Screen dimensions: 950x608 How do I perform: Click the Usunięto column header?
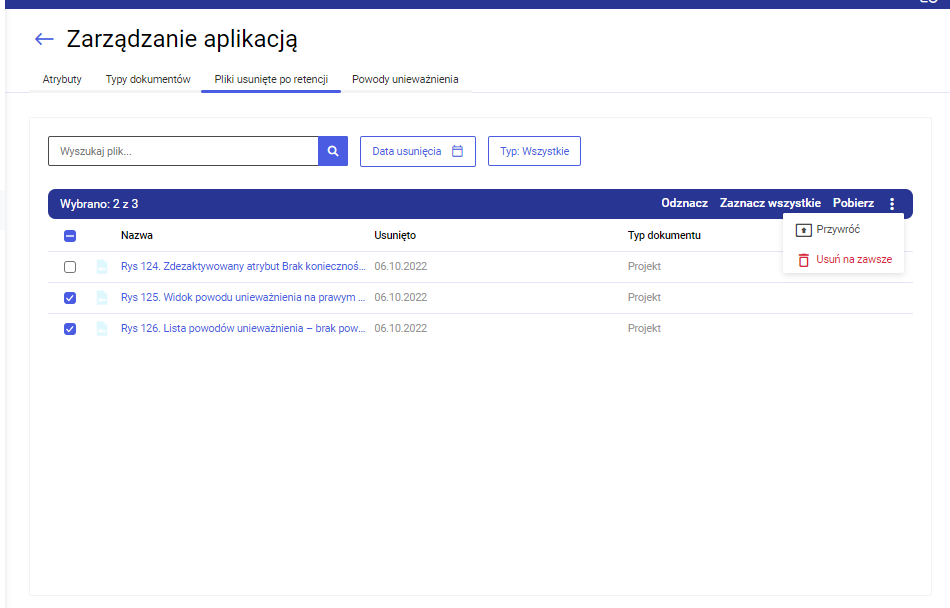click(395, 235)
